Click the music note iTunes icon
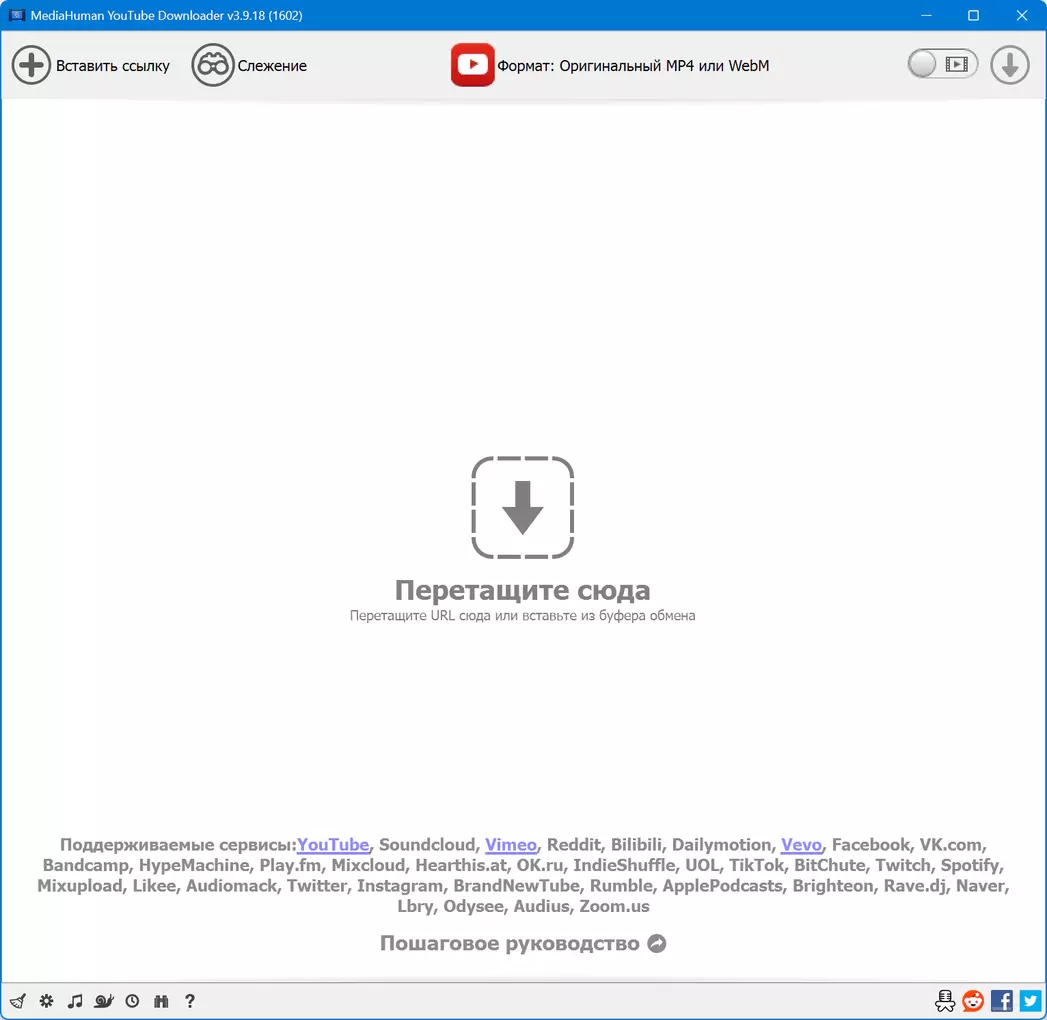 coord(75,1001)
